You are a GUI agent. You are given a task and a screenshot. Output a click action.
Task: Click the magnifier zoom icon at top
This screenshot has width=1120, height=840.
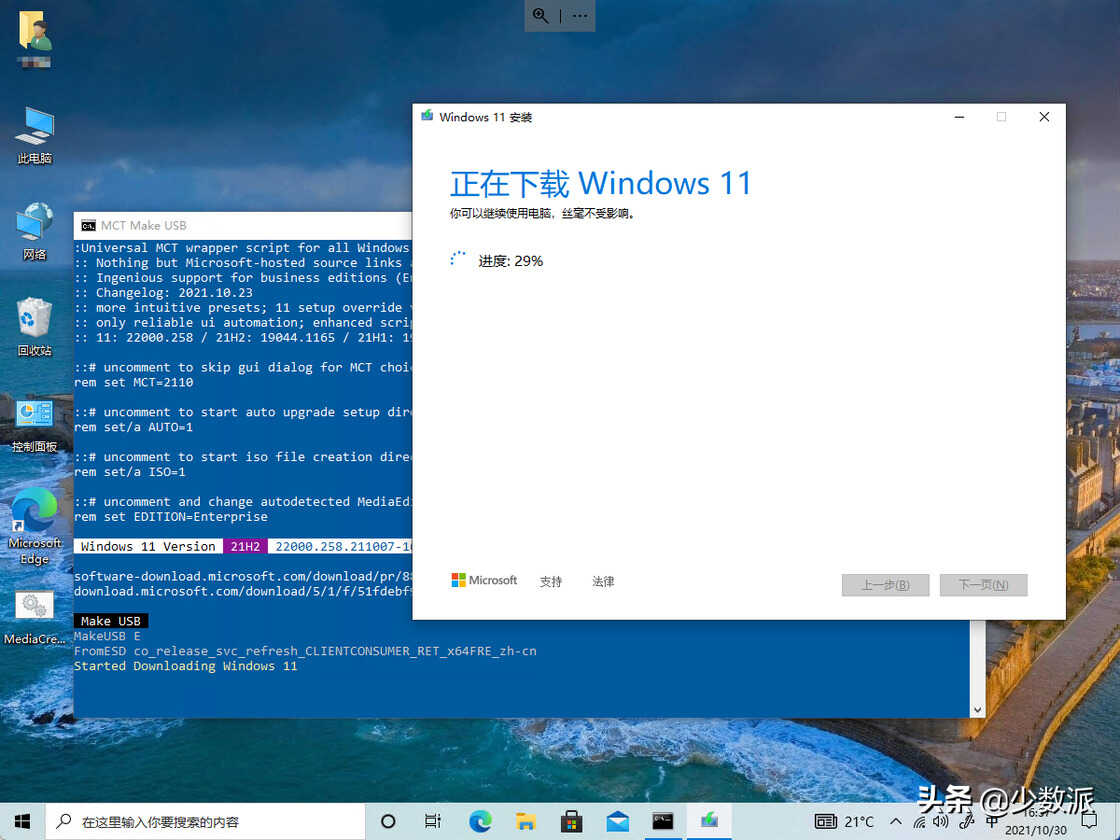coord(541,16)
